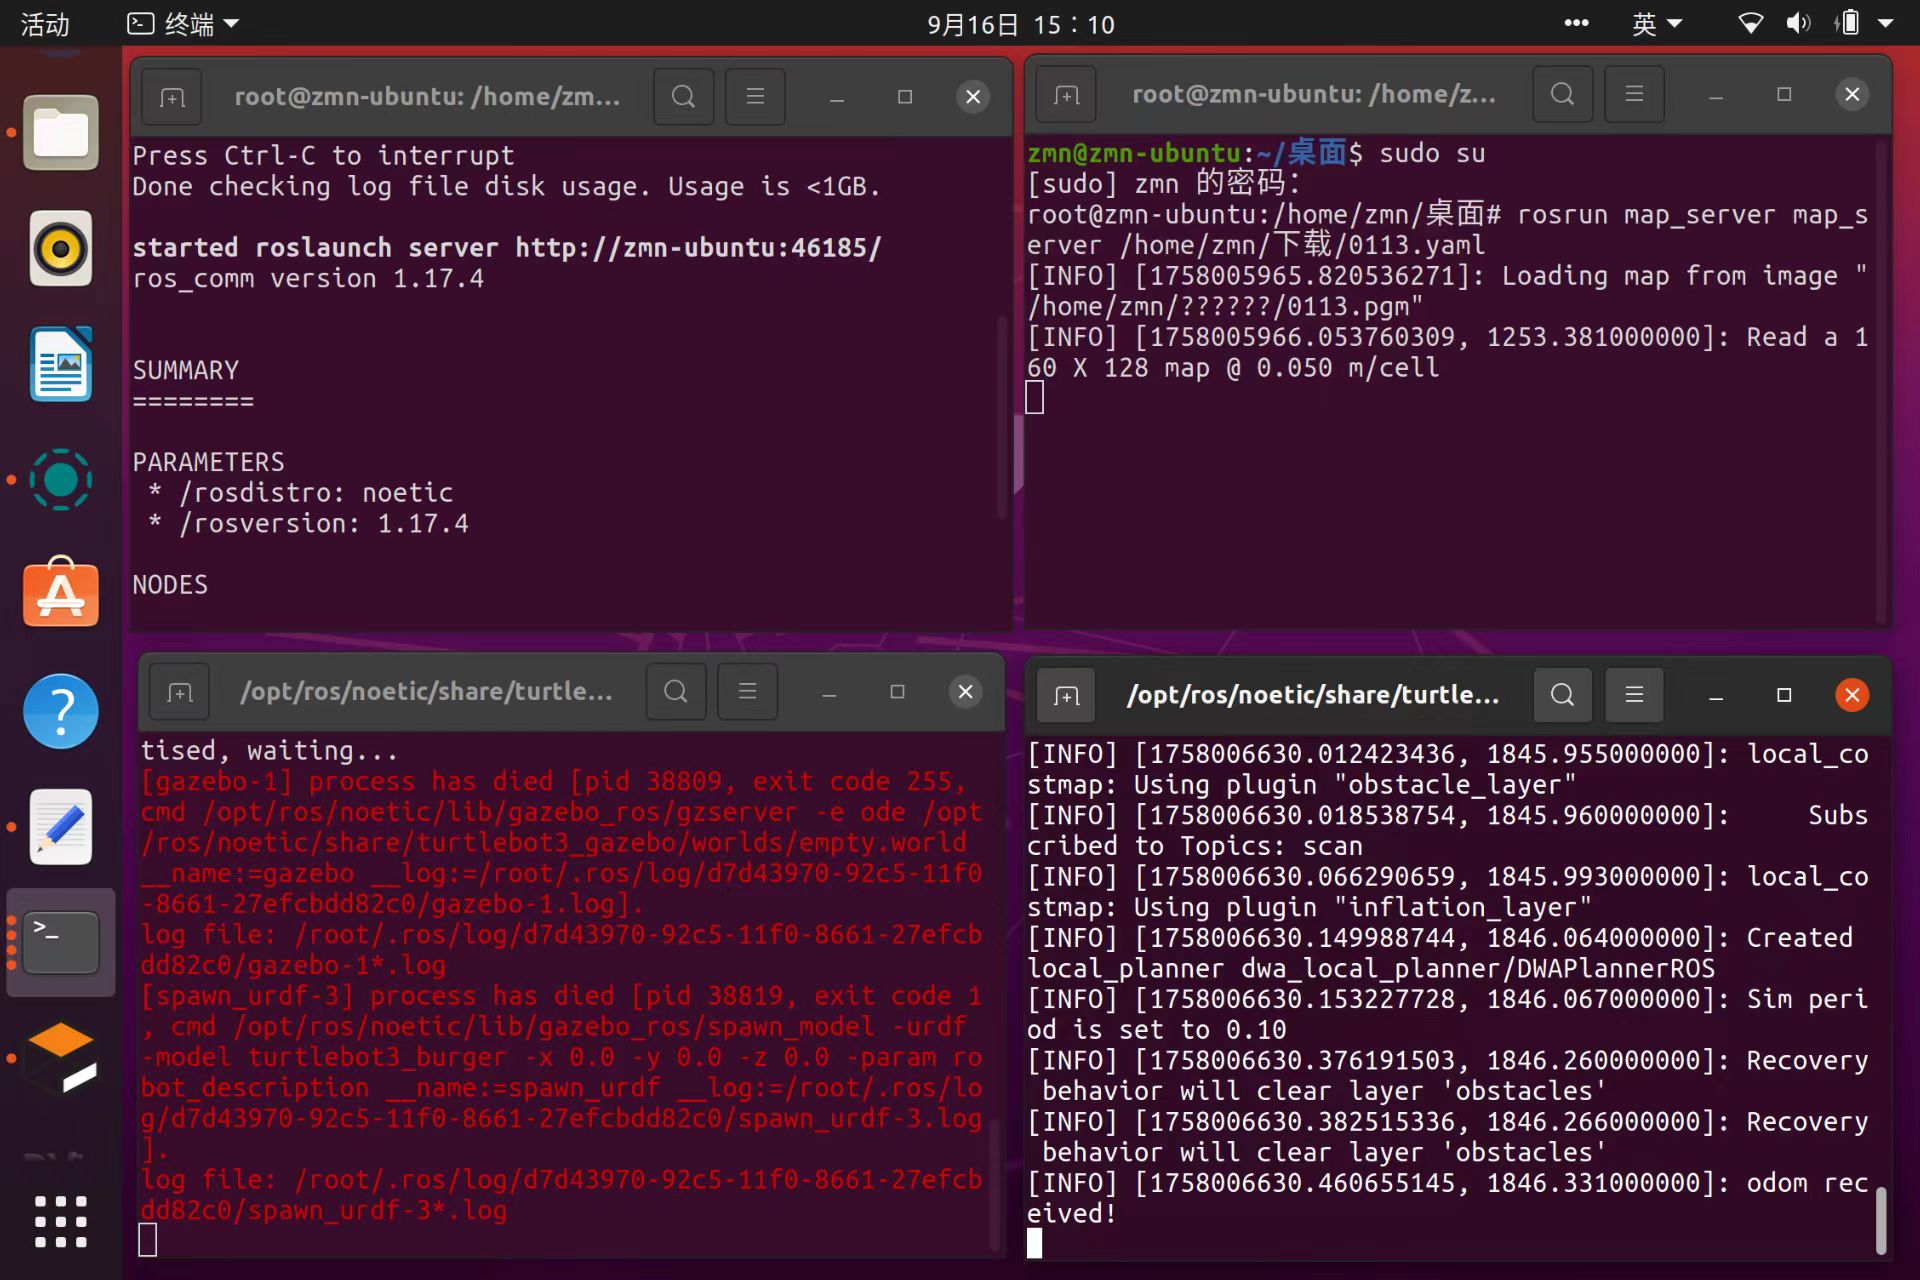Open Files manager from dock

[61, 133]
